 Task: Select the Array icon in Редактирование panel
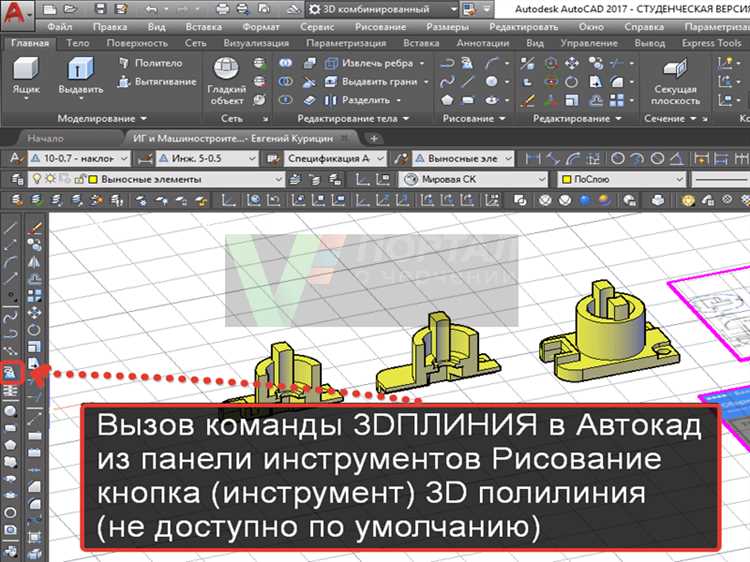(617, 100)
